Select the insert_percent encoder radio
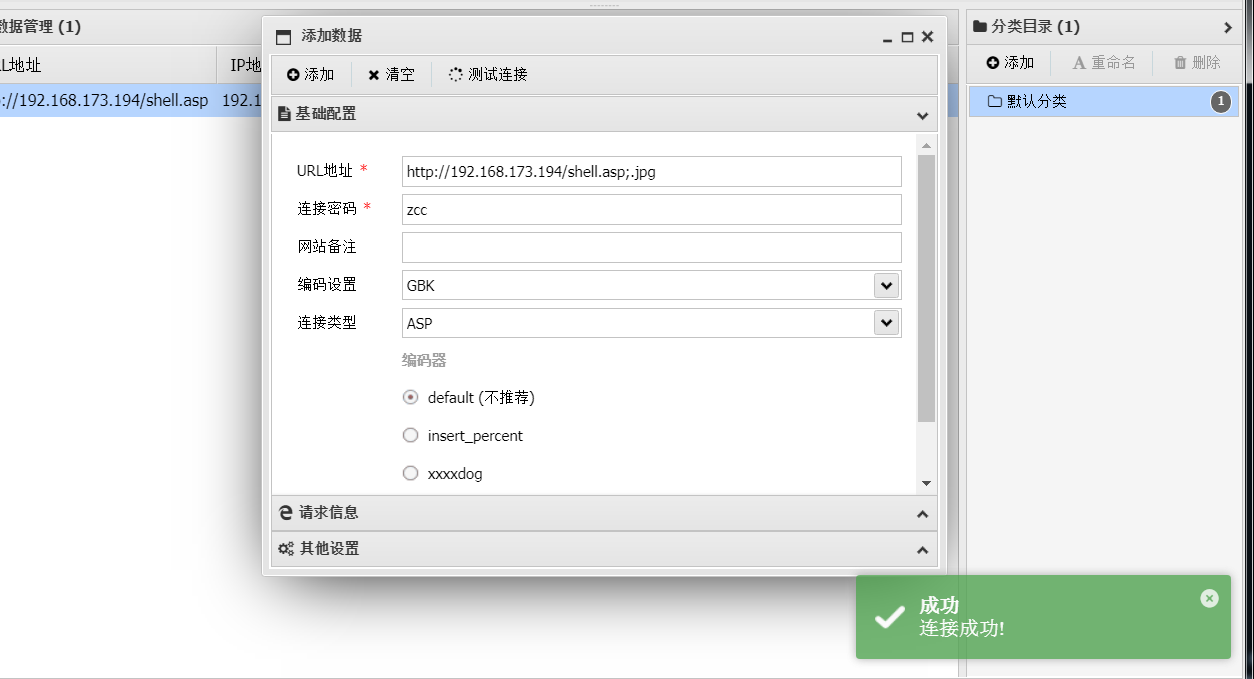 point(410,435)
